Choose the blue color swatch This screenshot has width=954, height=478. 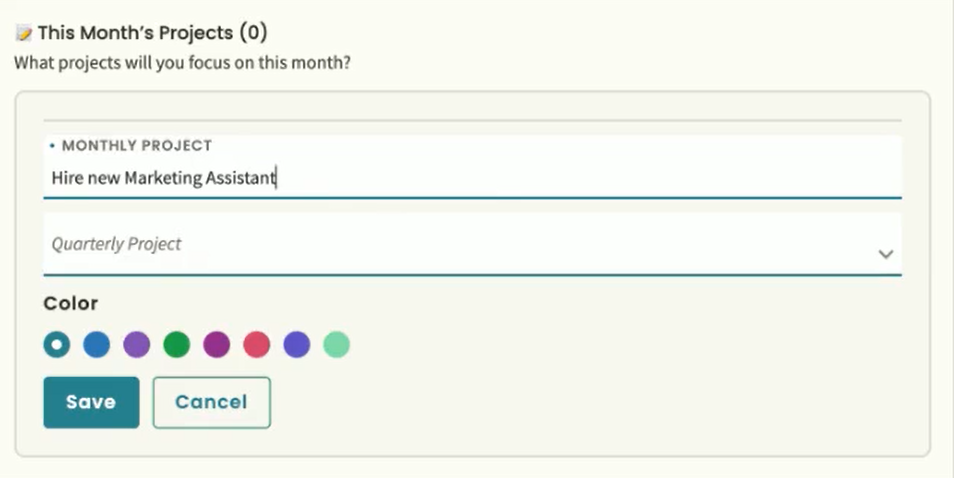[96, 345]
